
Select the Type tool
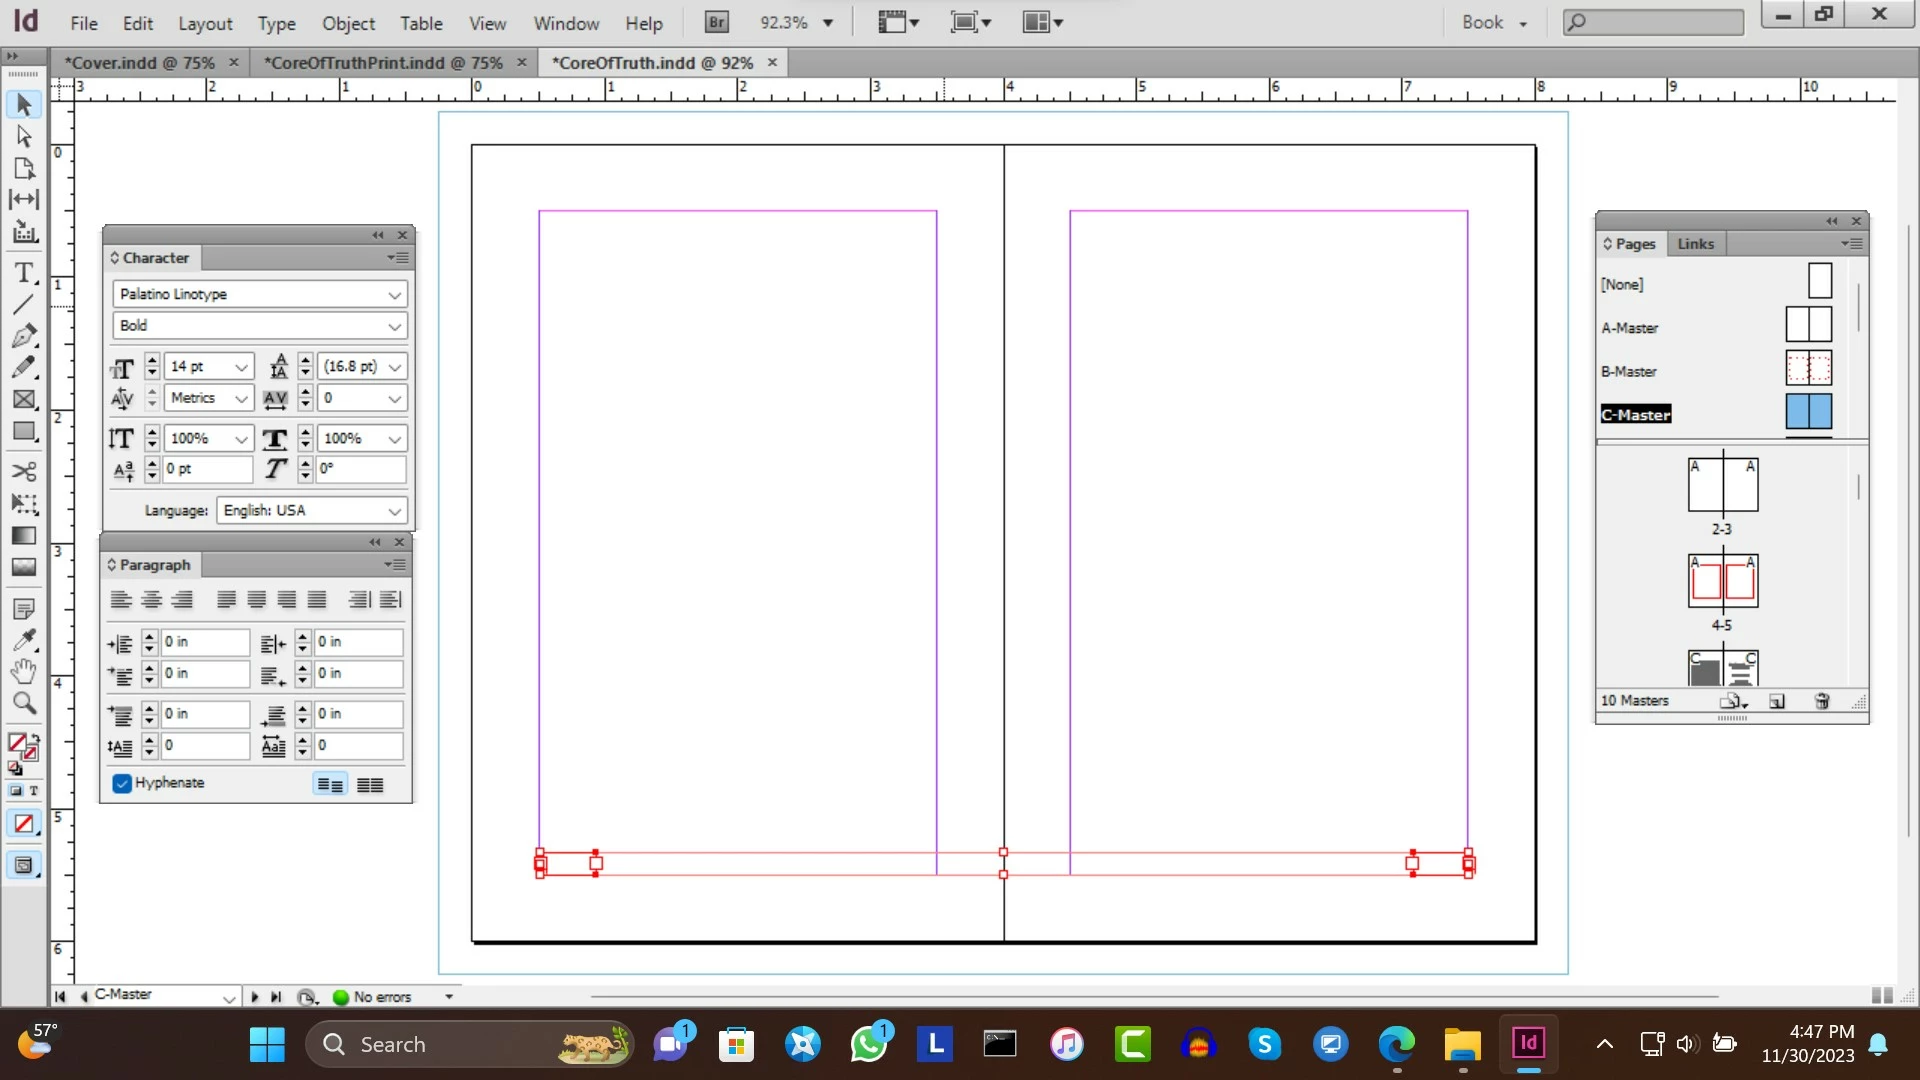click(23, 273)
